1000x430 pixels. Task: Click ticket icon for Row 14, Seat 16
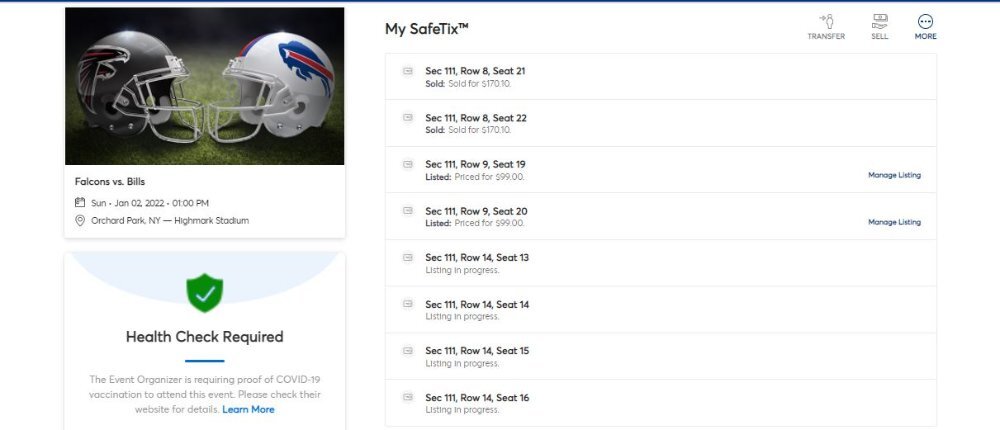coord(408,397)
